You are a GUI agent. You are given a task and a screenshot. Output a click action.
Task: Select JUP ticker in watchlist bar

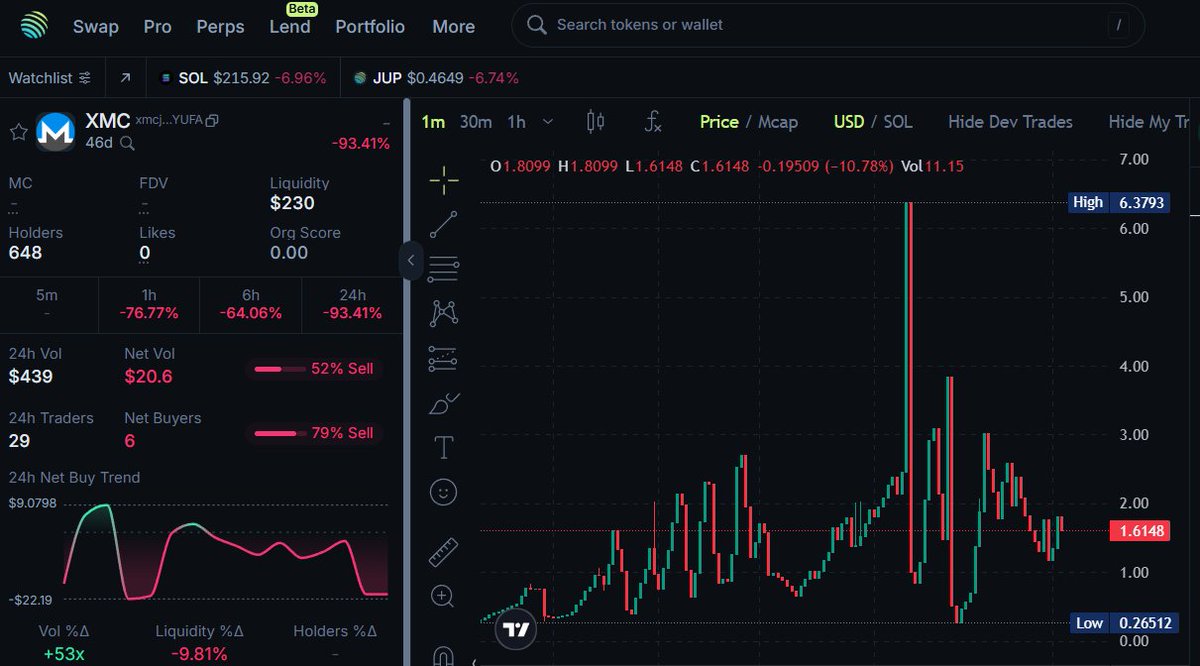[x=437, y=77]
